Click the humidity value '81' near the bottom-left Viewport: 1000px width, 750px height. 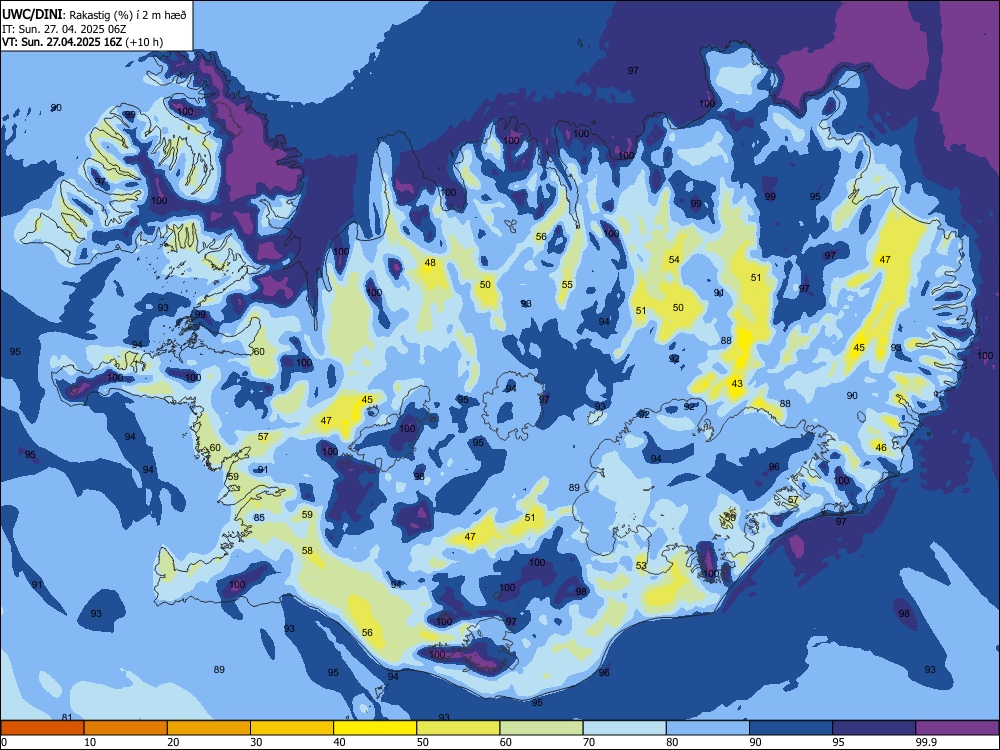(x=67, y=717)
